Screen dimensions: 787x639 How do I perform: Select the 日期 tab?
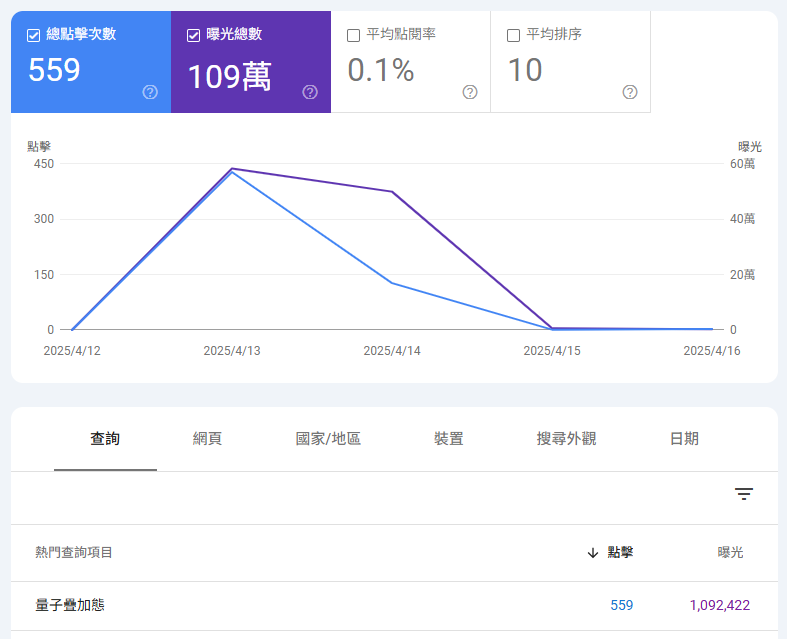684,439
